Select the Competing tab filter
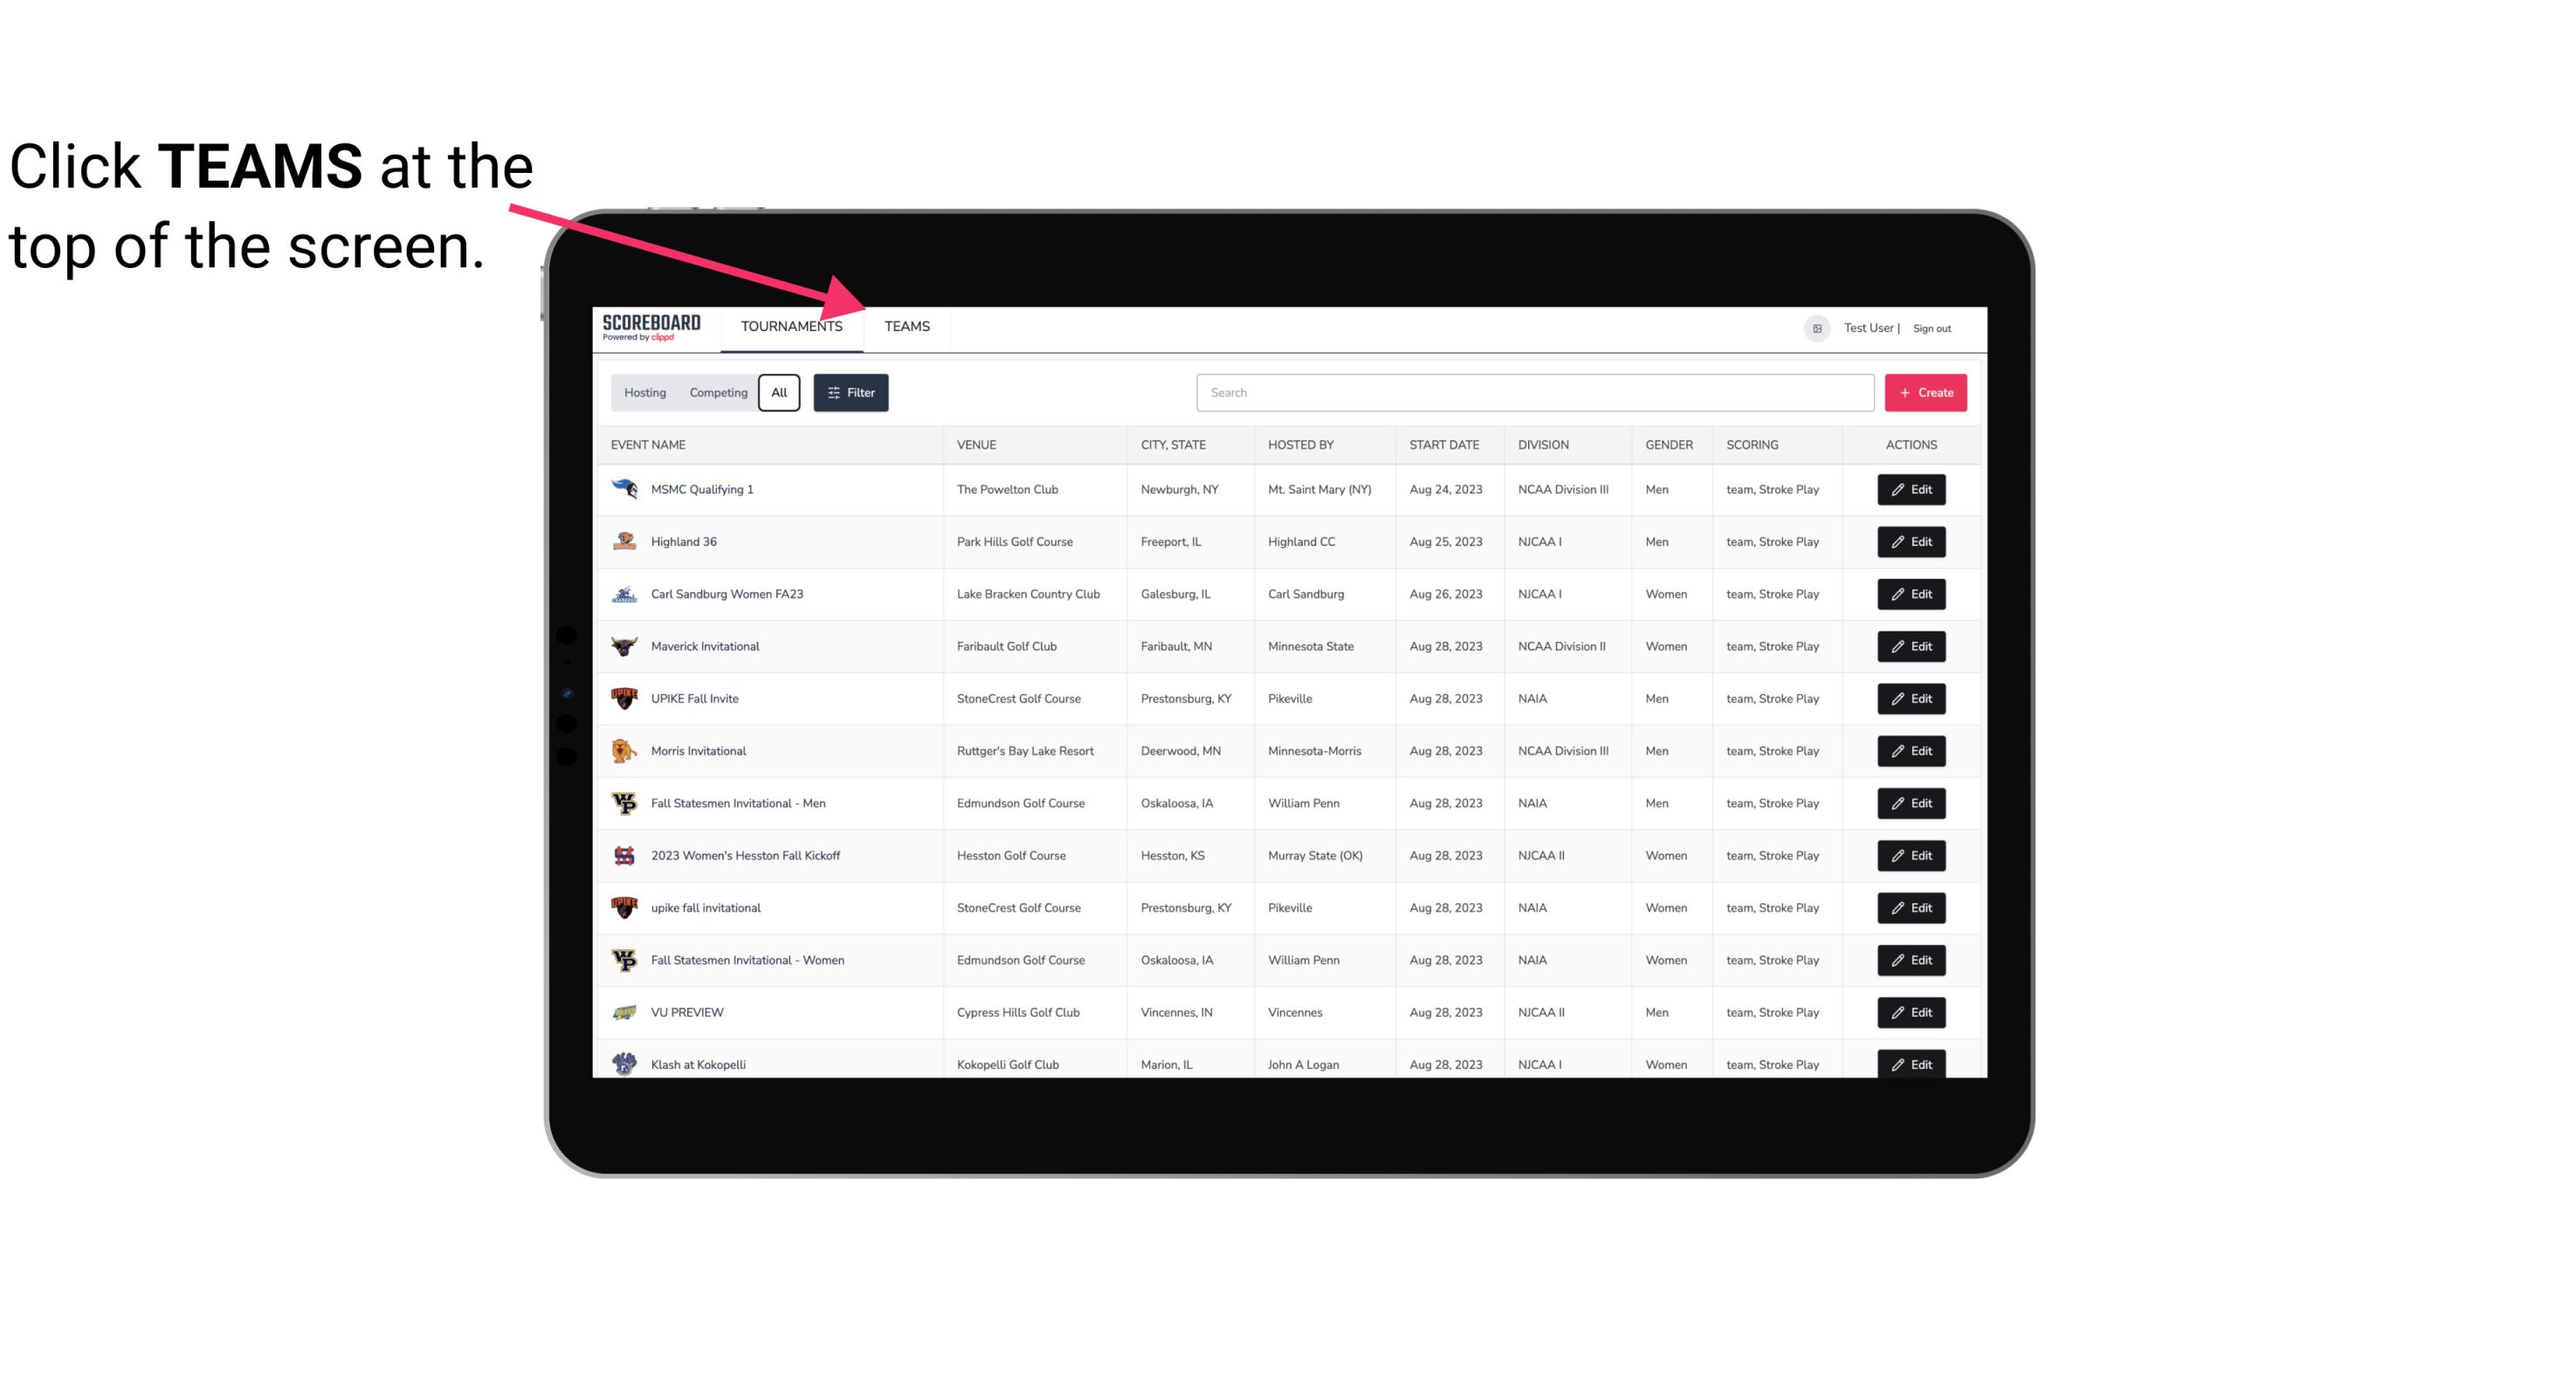2576x1386 pixels. click(715, 393)
